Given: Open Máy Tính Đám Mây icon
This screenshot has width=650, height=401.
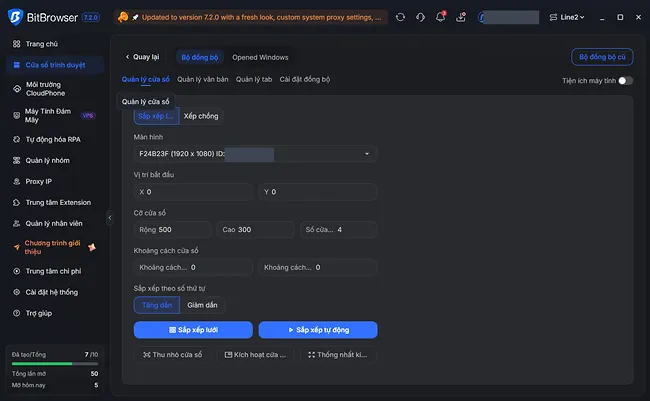Looking at the screenshot, I should point(17,115).
